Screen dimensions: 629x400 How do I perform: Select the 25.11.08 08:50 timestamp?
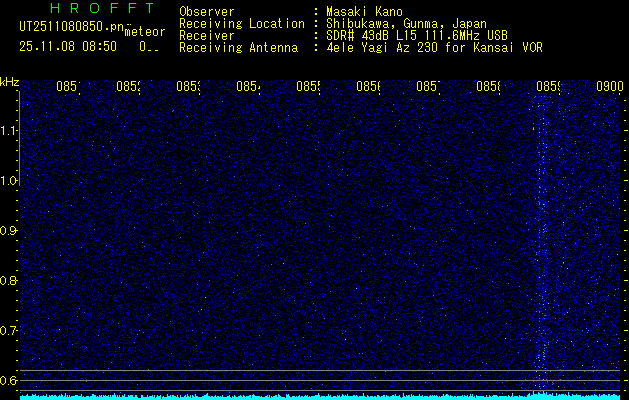[x=67, y=46]
